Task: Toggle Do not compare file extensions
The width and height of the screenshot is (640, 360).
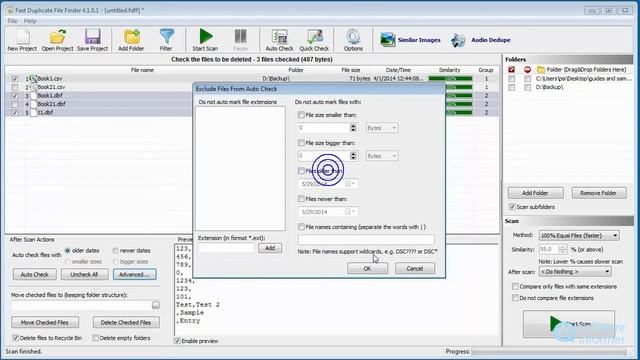Action: tap(515, 298)
